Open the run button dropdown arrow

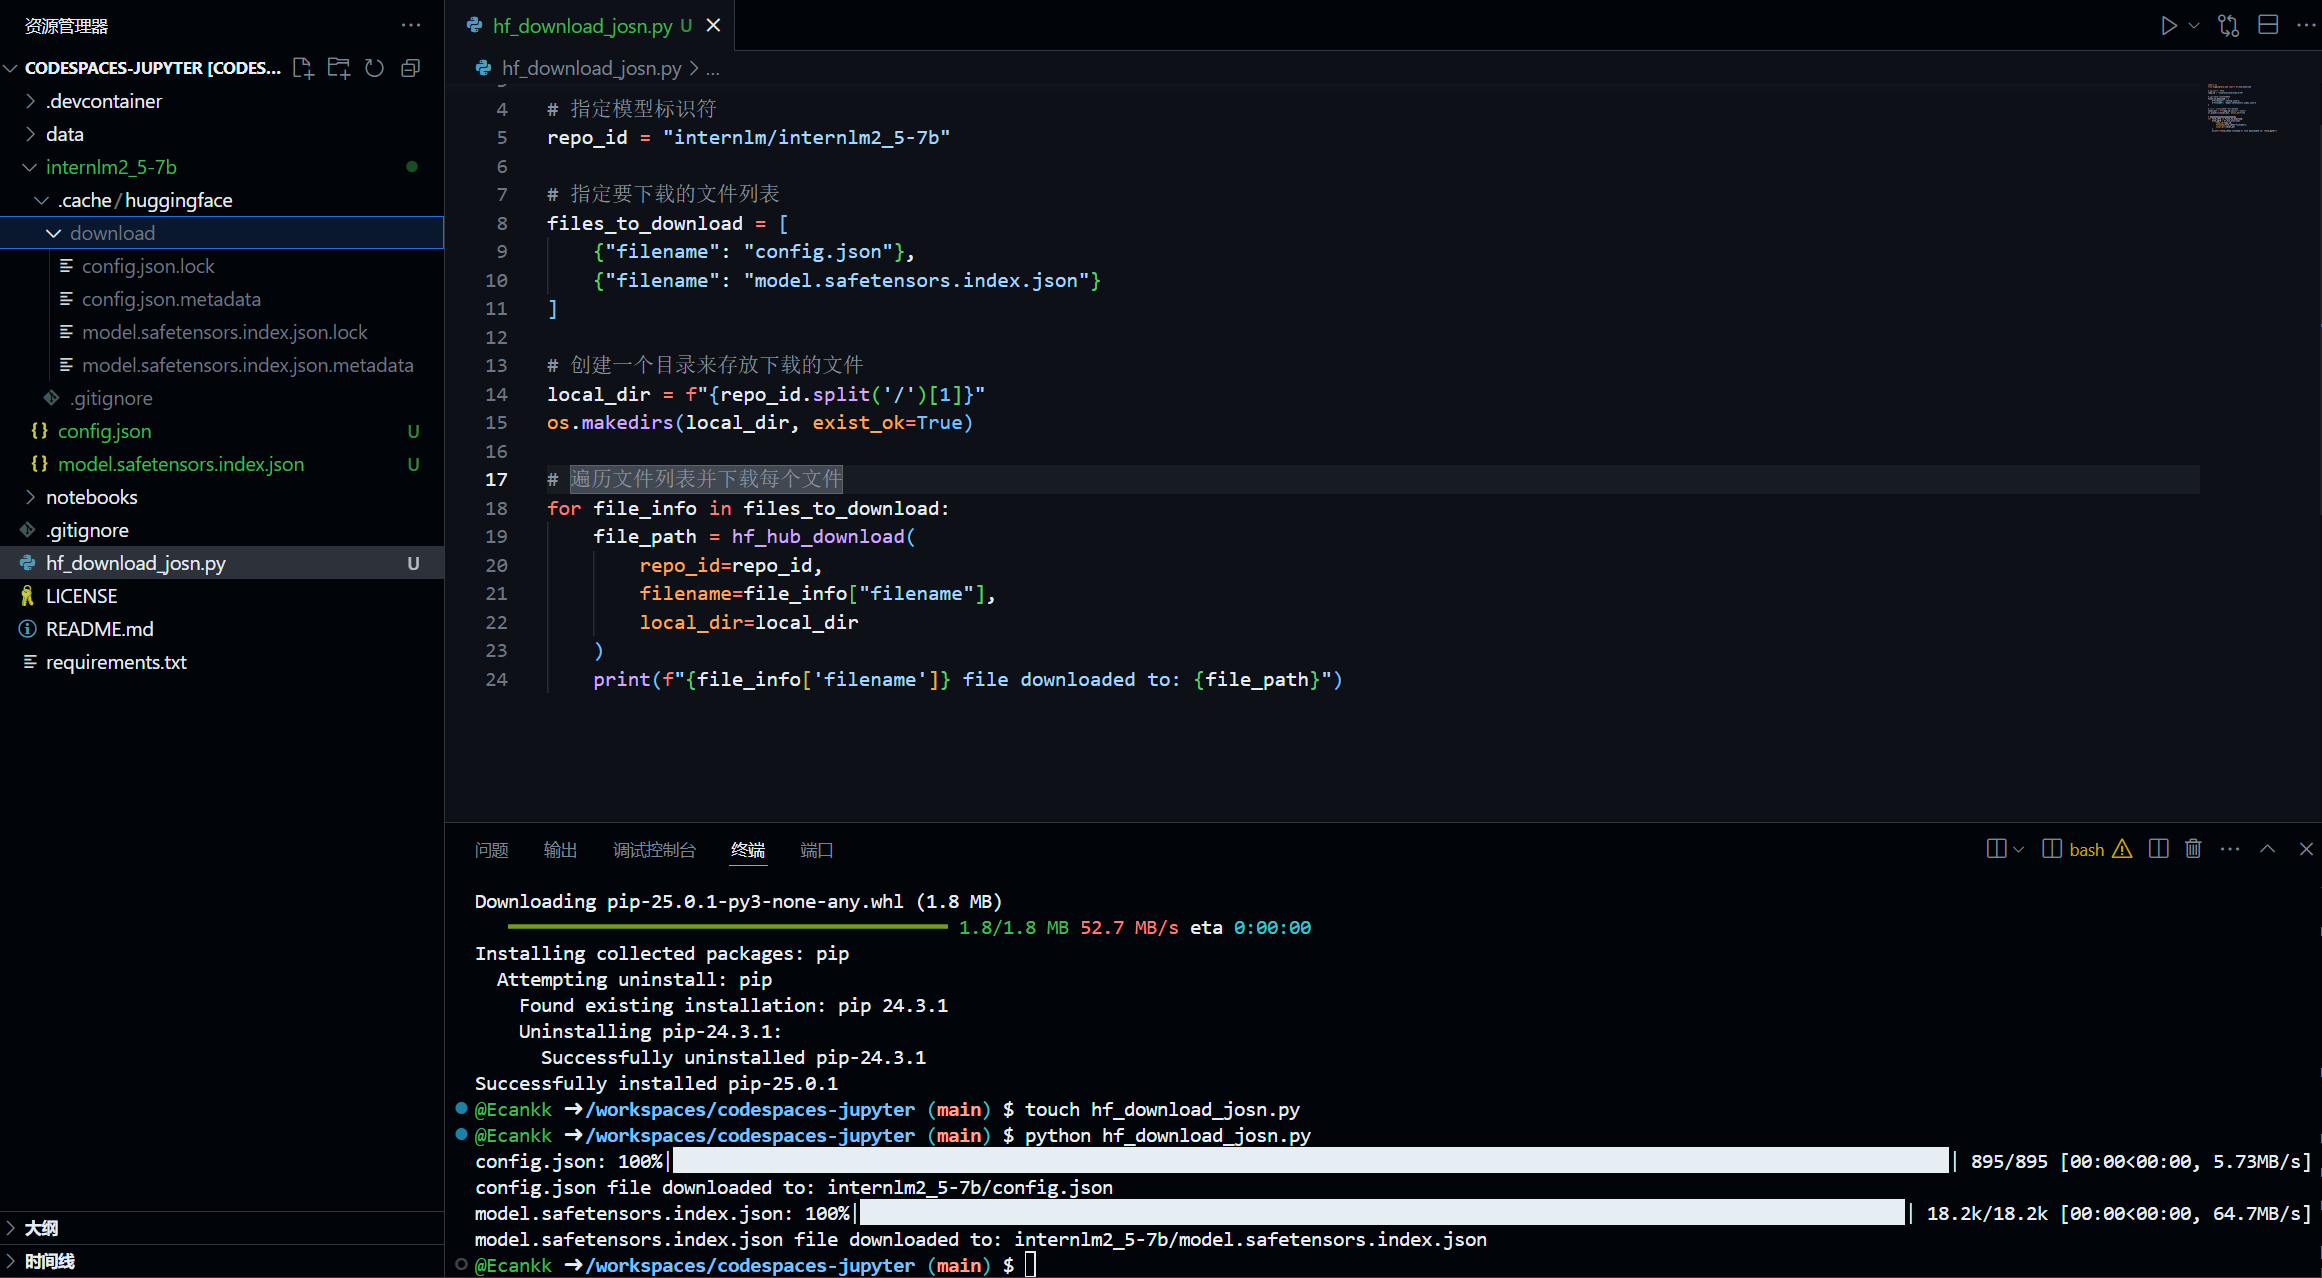coord(2193,26)
